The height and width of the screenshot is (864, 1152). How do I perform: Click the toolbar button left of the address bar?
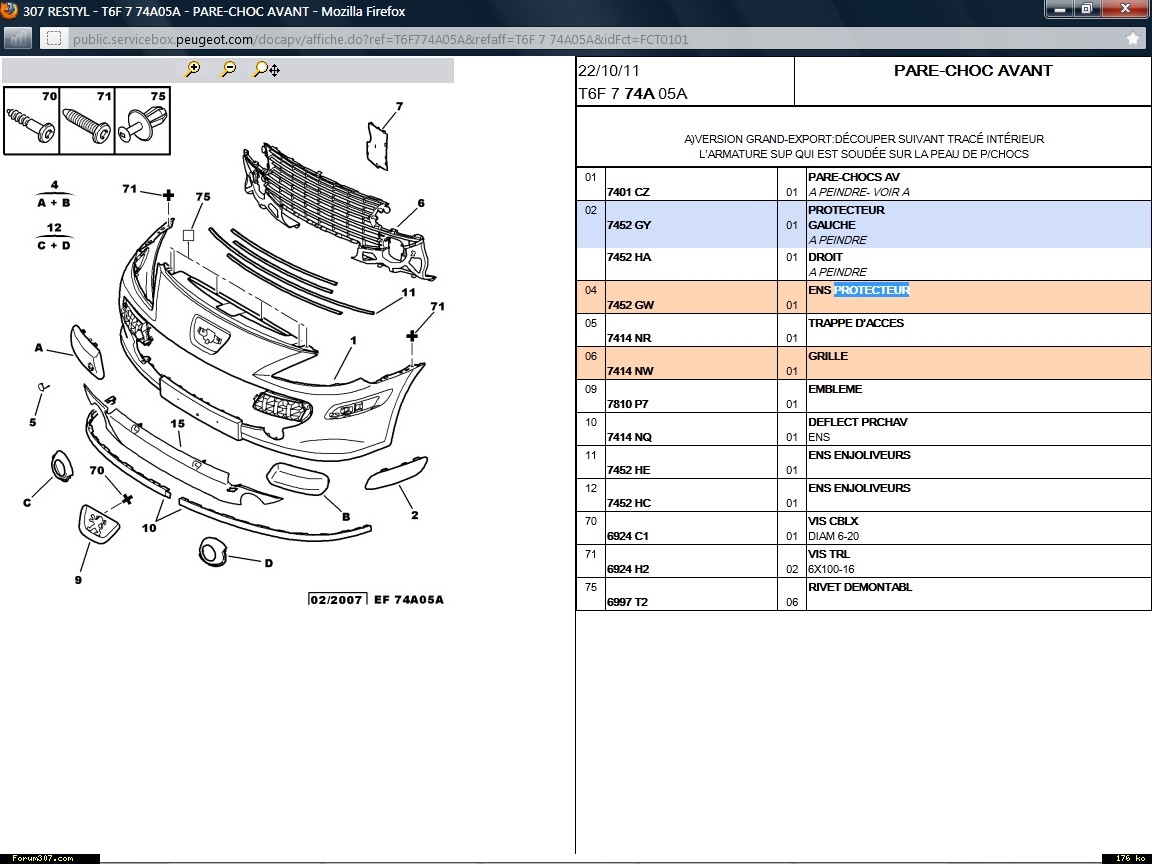(x=18, y=39)
